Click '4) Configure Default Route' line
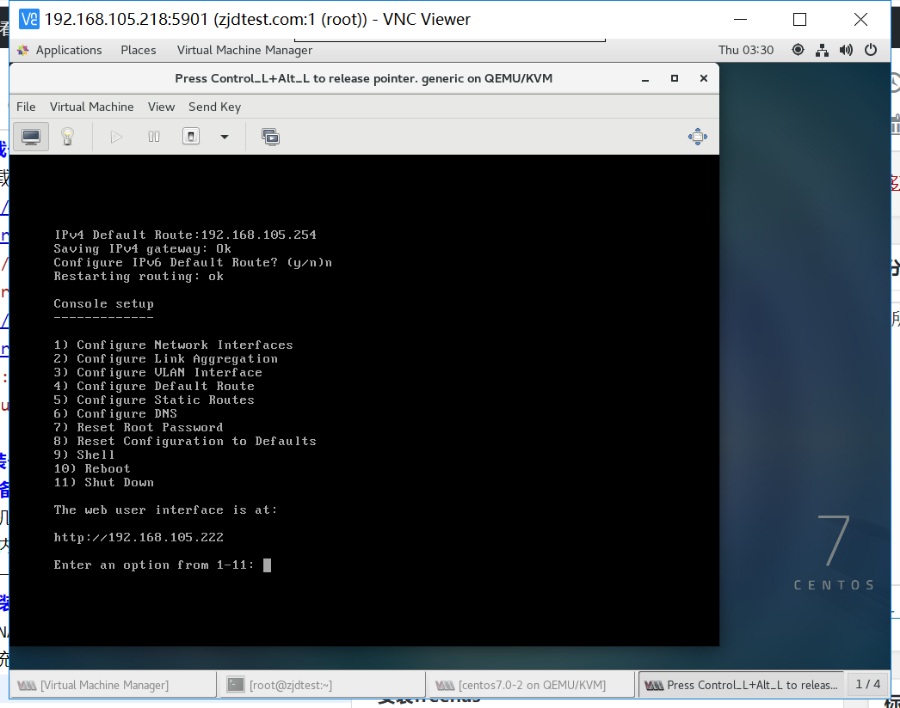Screen dimensions: 900x708 pyautogui.click(x=154, y=386)
